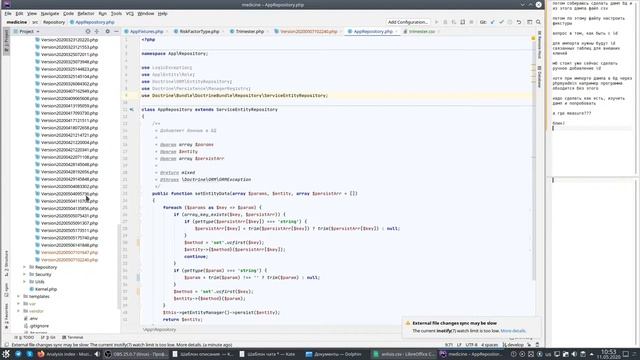Open the Favorites tool window side button
The width and height of the screenshot is (640, 360).
click(6, 316)
